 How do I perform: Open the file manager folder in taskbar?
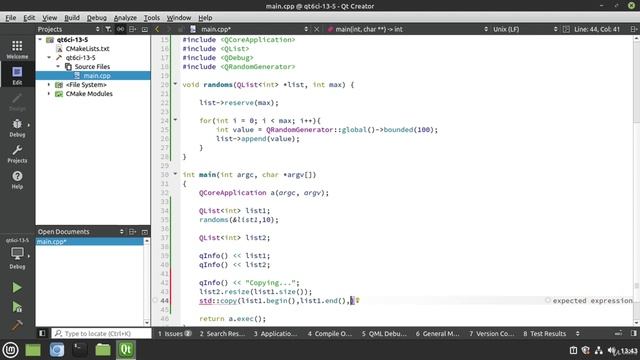[x=103, y=350]
